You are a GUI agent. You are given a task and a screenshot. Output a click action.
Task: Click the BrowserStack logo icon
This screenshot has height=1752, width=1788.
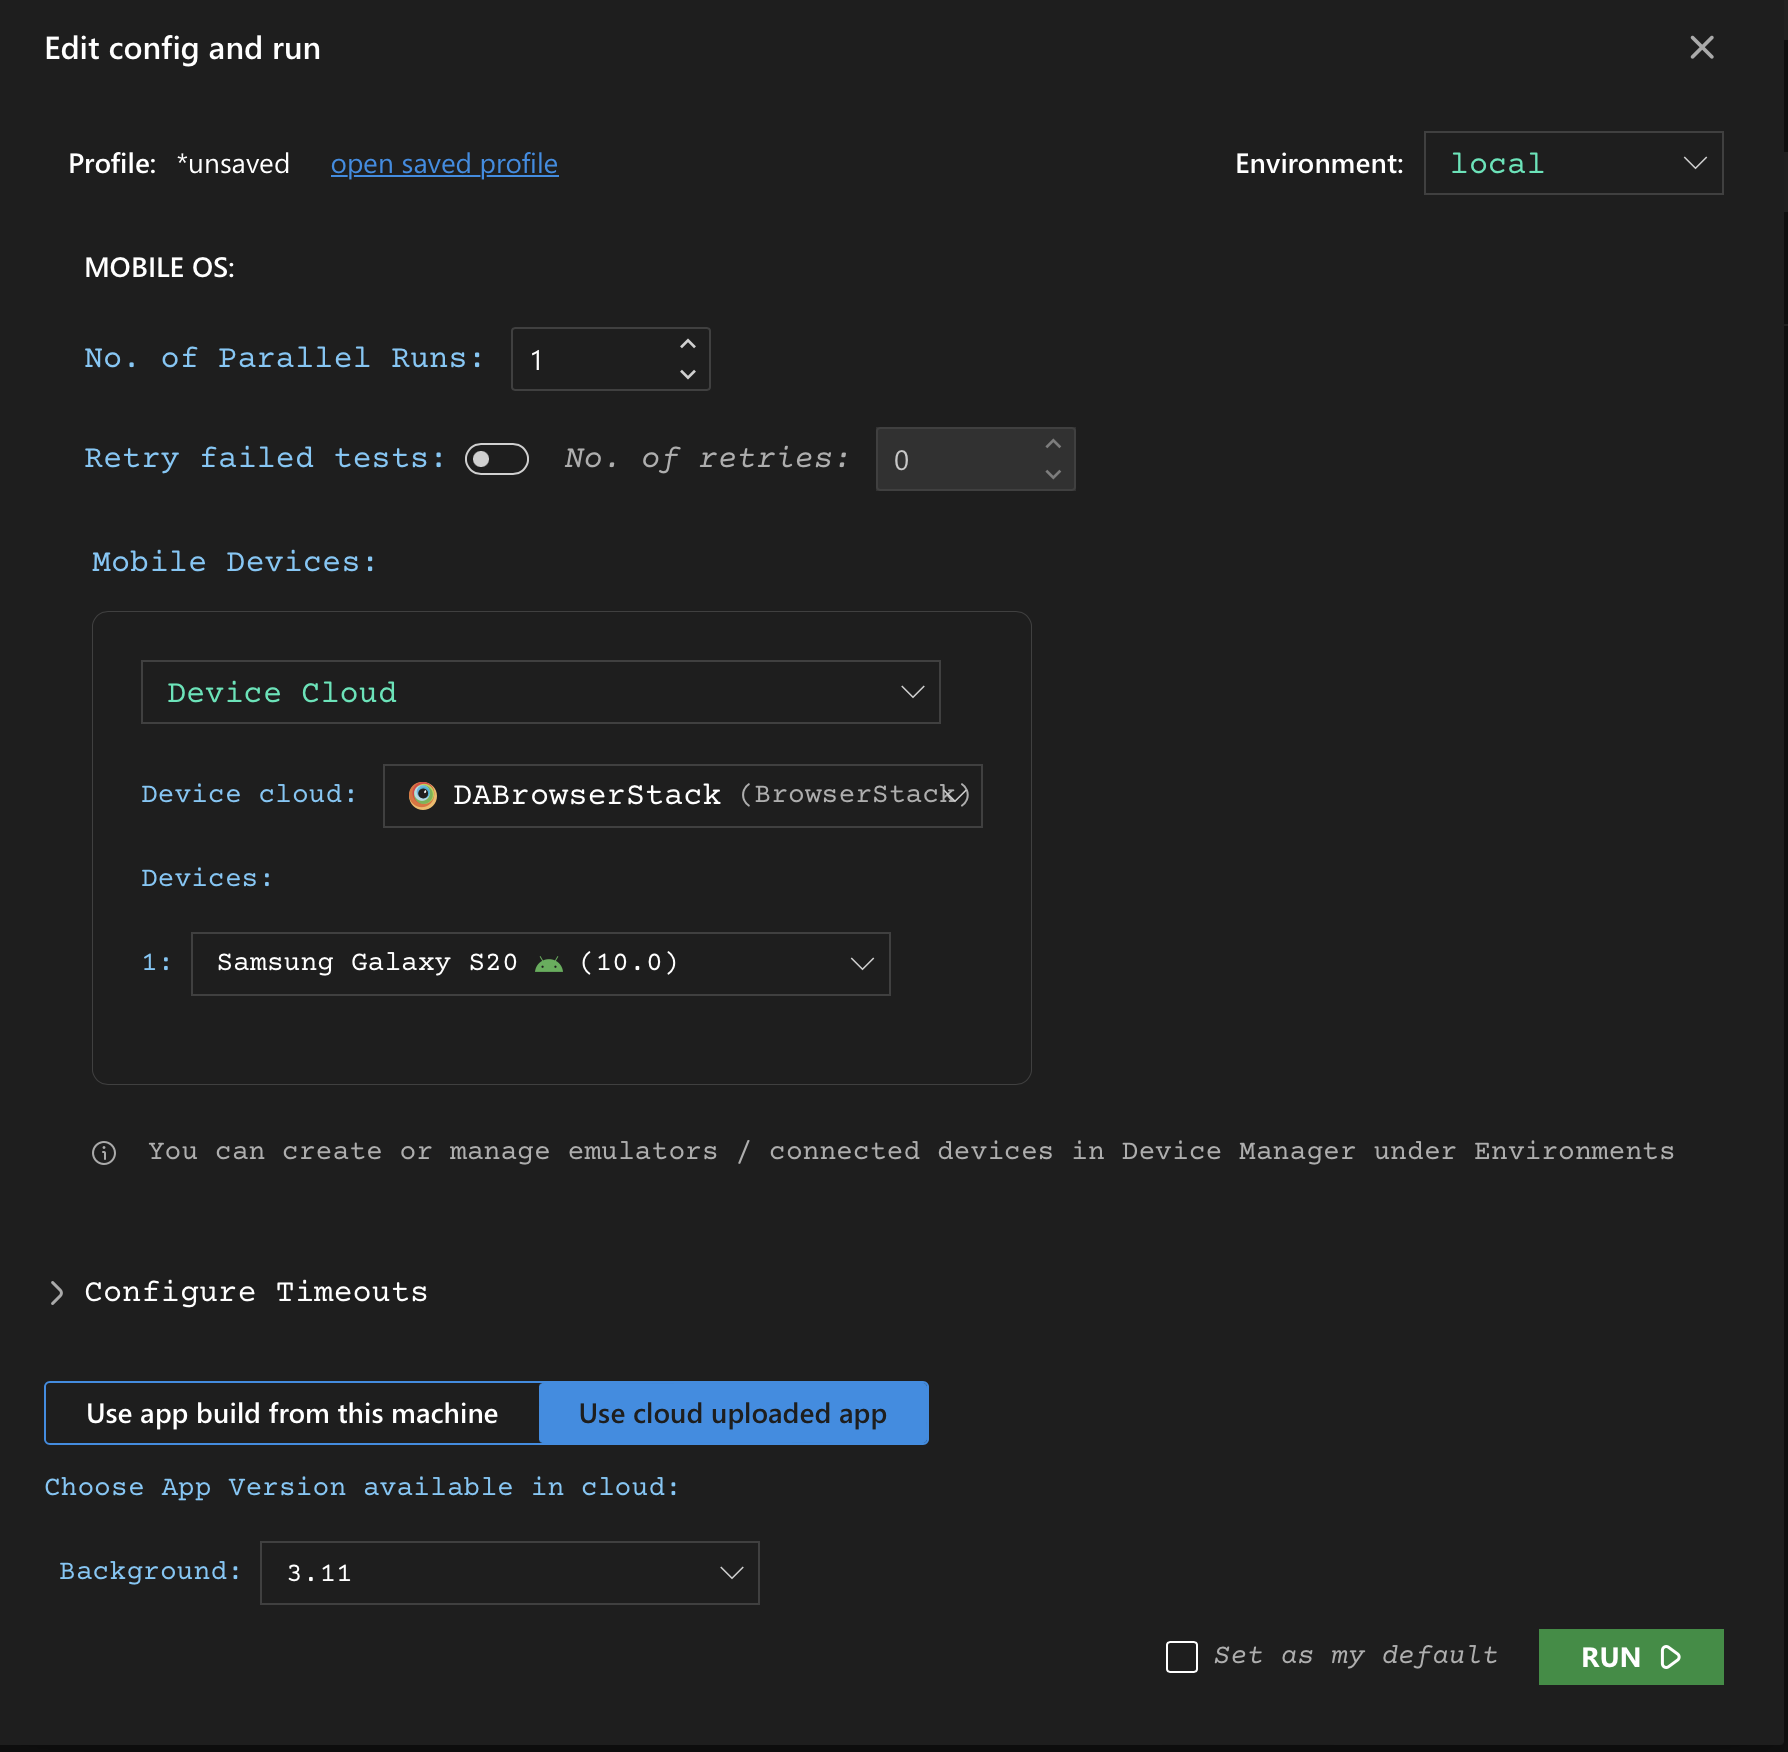(x=423, y=795)
